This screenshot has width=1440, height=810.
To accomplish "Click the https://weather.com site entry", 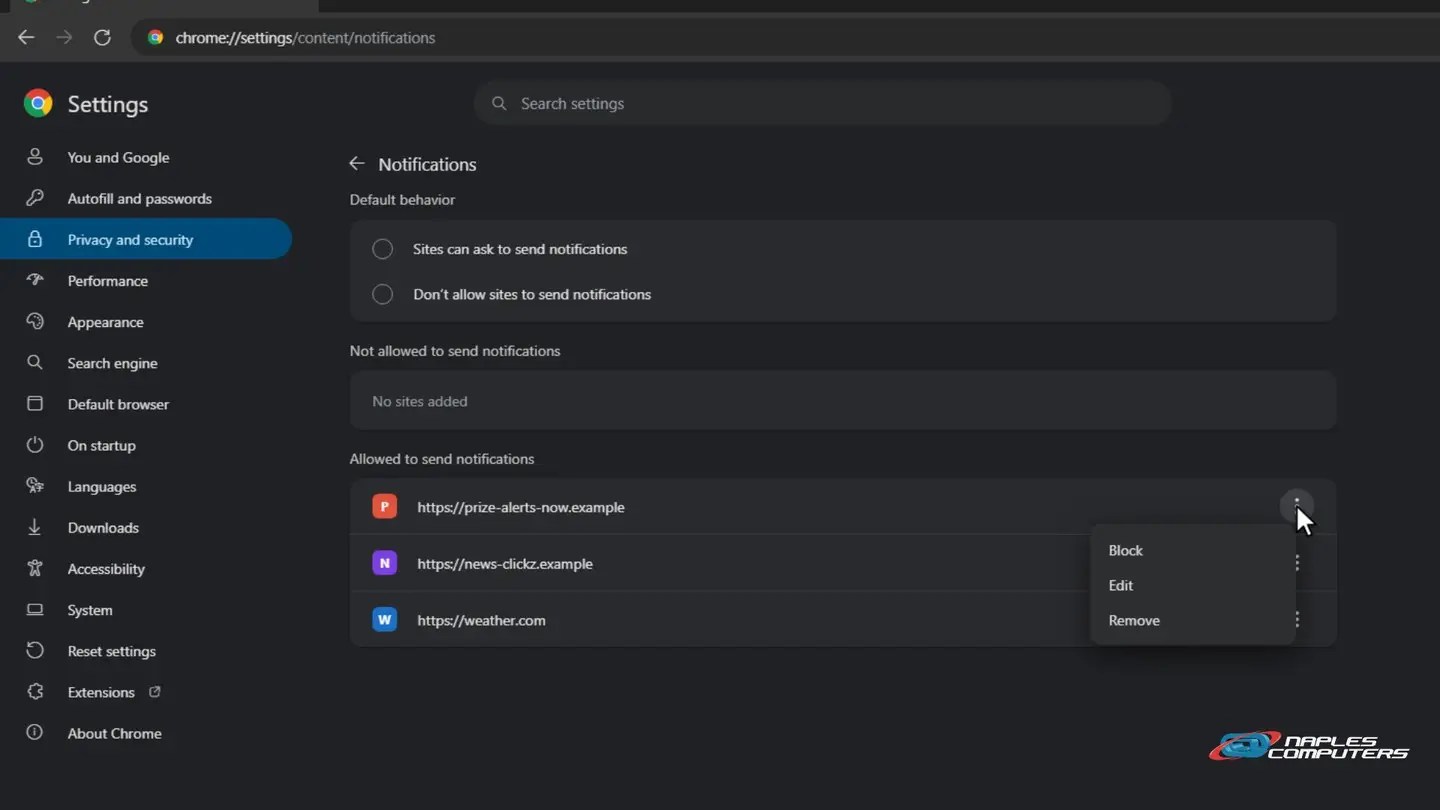I will pos(481,620).
